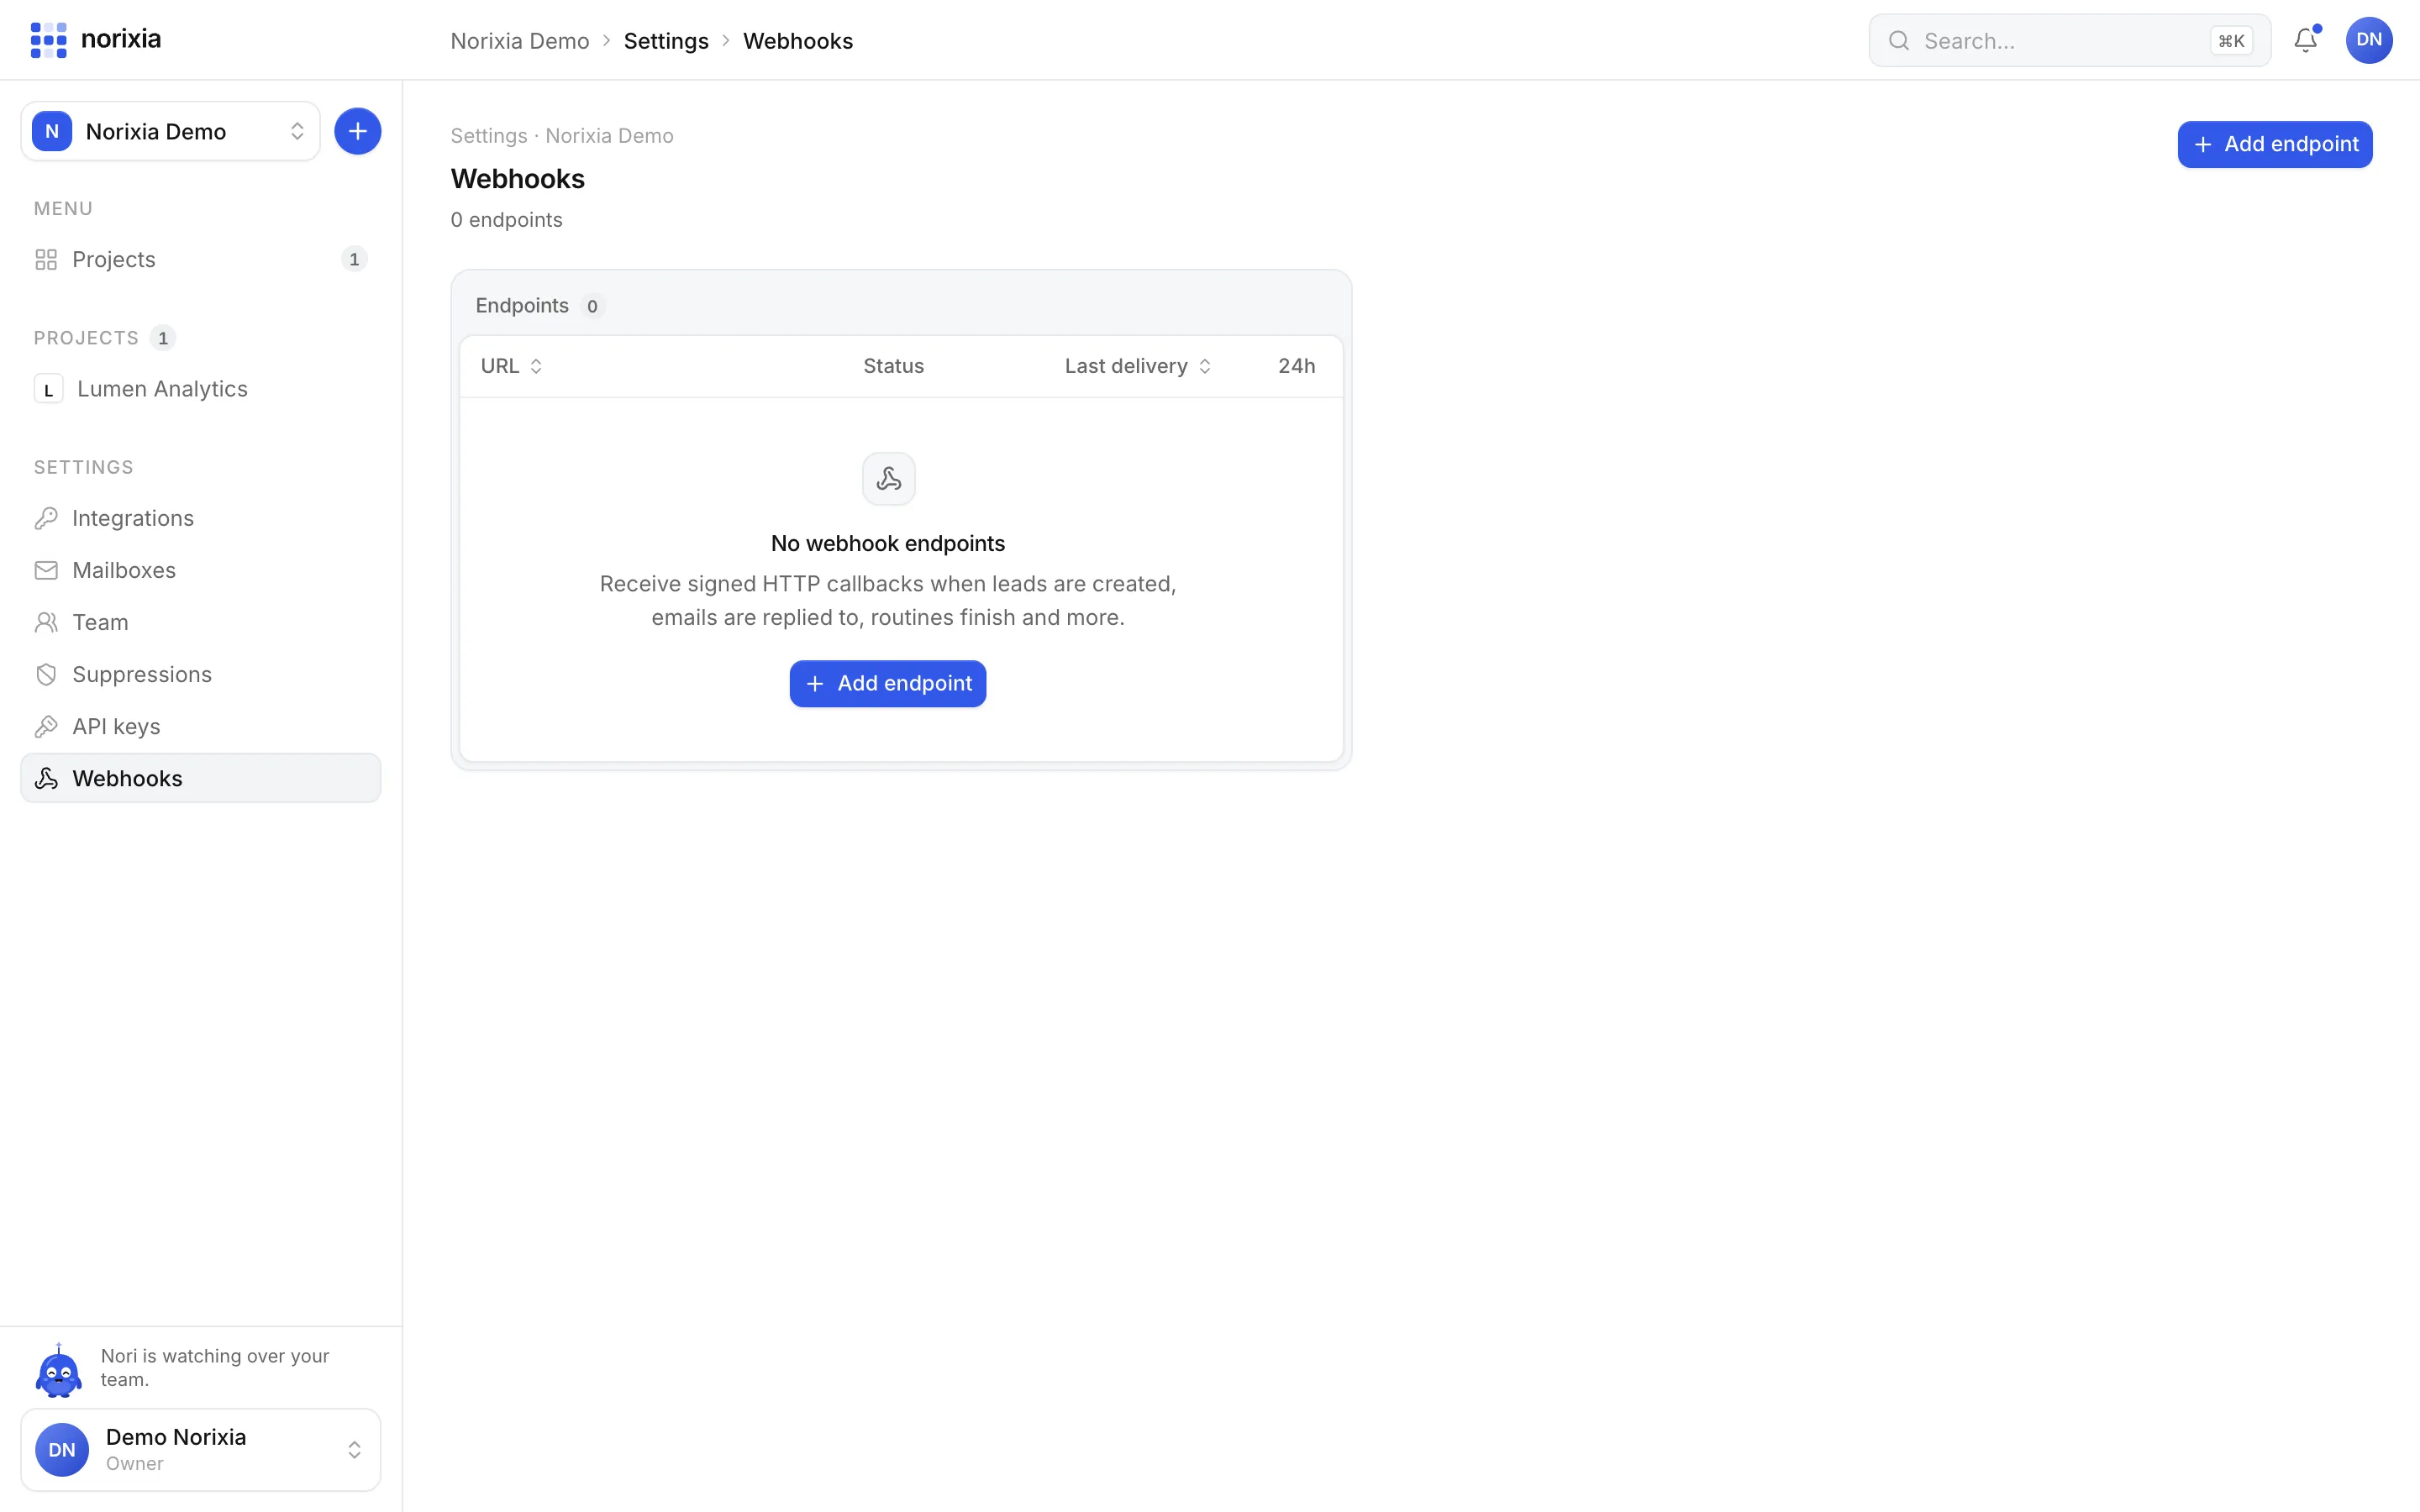Click the Webhooks breadcrumb
The image size is (2420, 1512).
[x=797, y=41]
